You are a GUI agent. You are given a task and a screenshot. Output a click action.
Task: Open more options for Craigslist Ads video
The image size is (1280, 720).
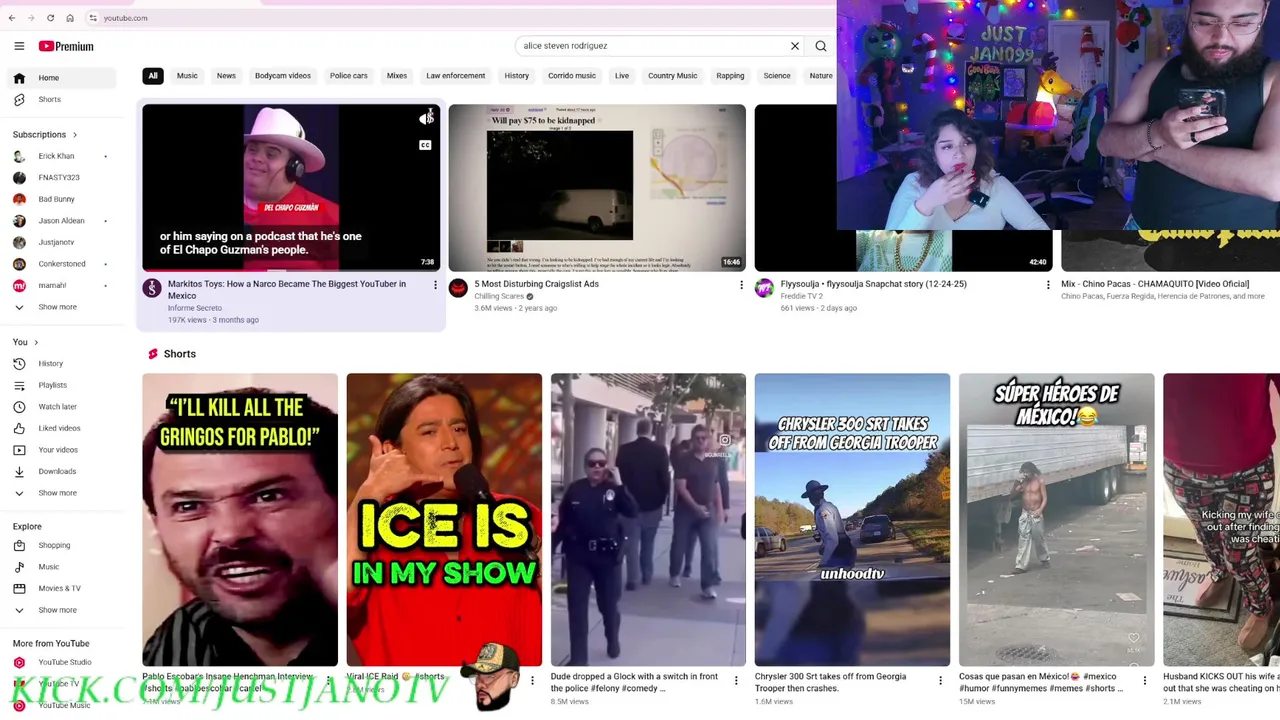[741, 286]
